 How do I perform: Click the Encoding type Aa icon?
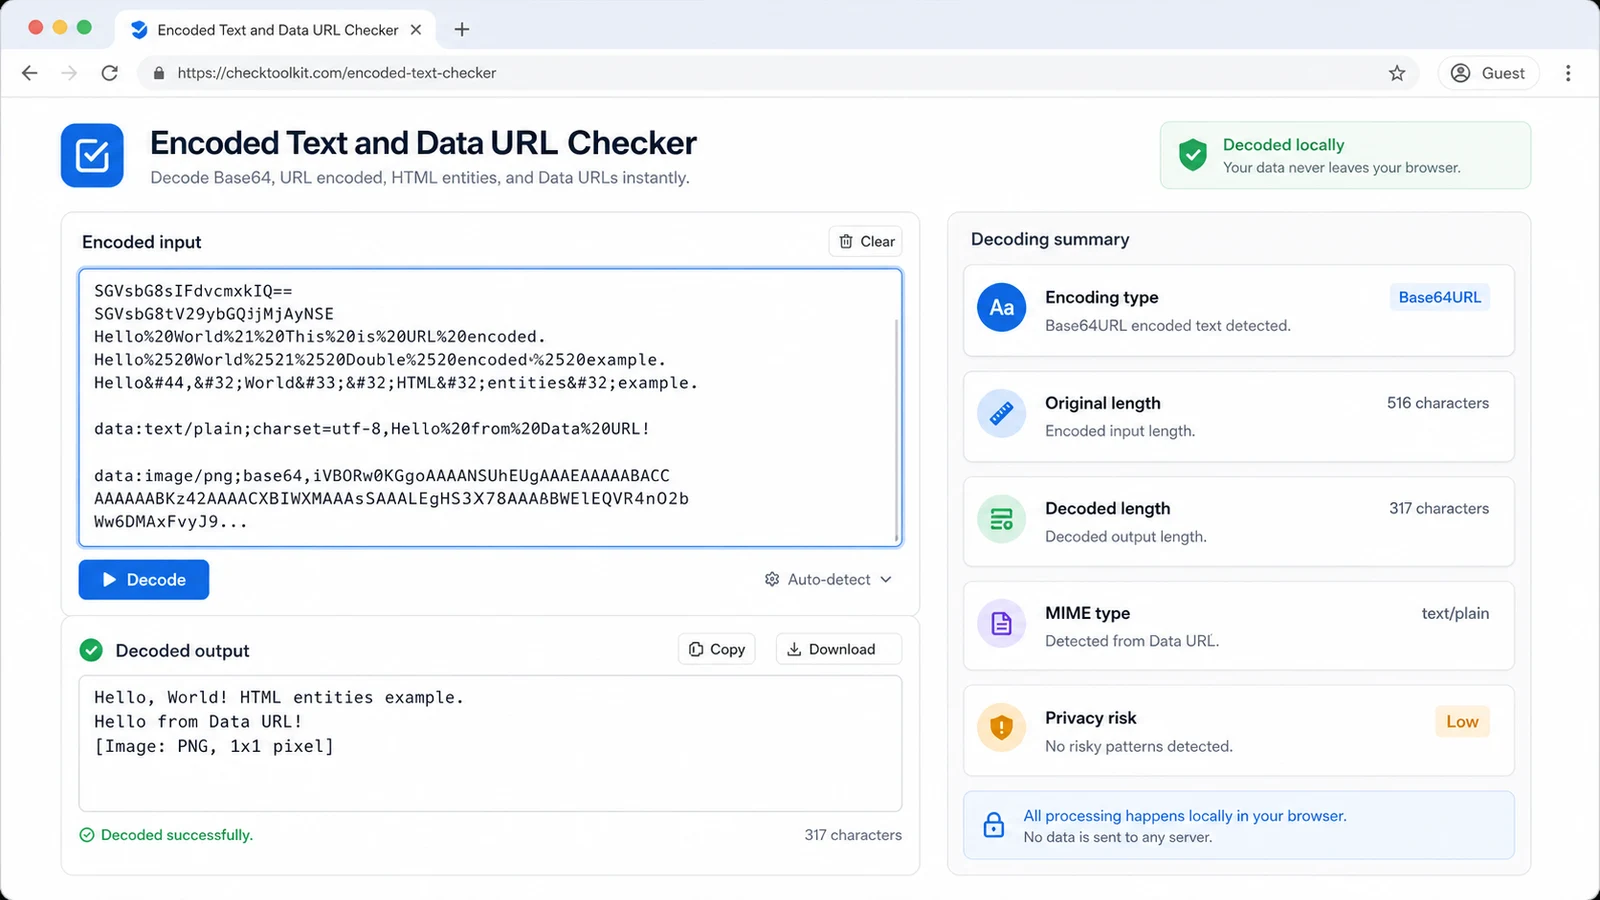pos(1001,308)
